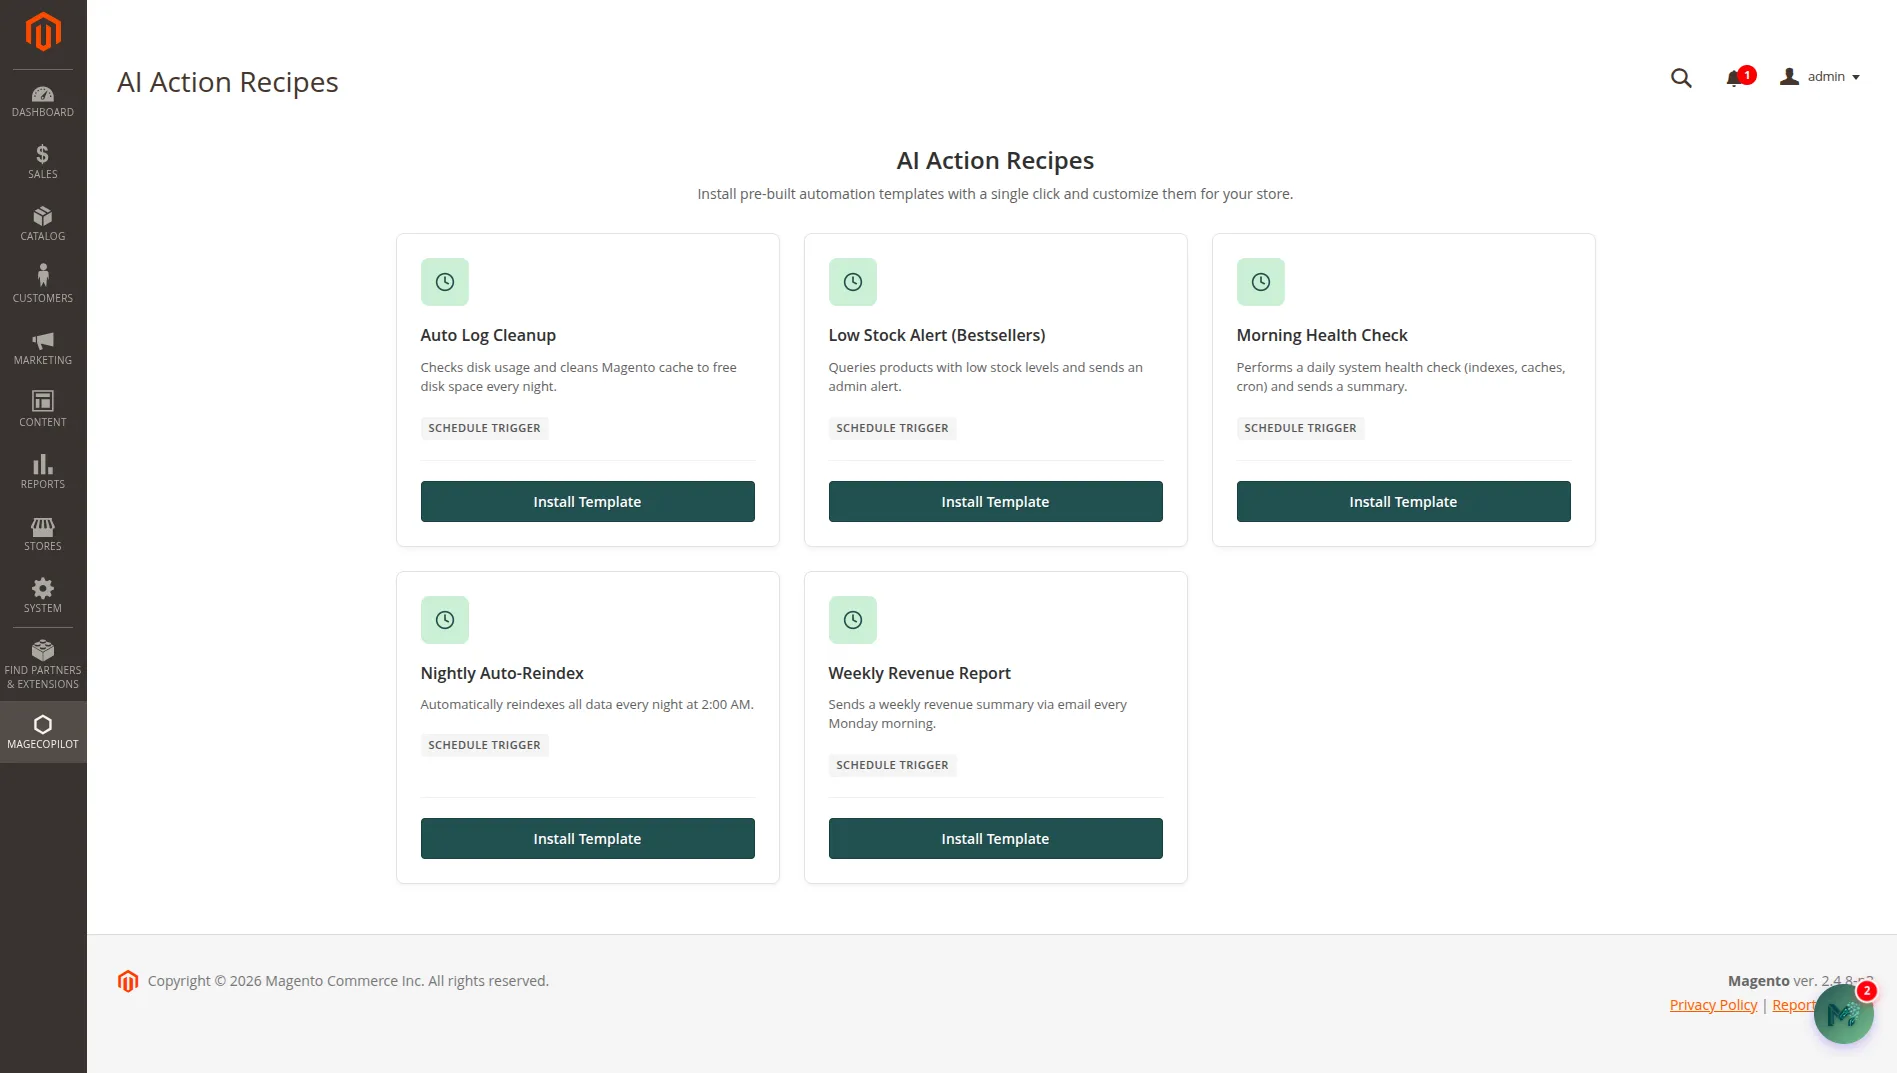Click the top-left AI Action Recipes page title
This screenshot has width=1897, height=1073.
(228, 82)
